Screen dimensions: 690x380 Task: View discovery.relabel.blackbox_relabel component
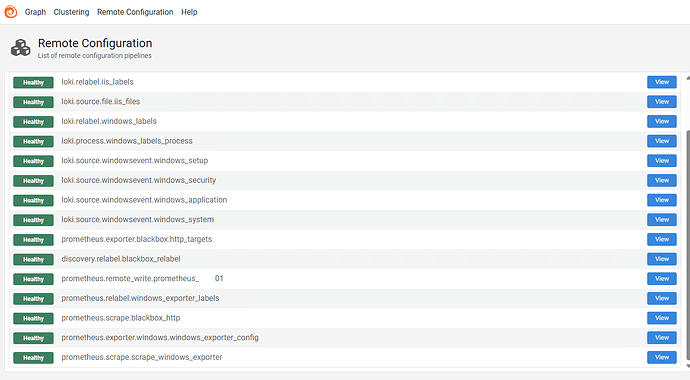click(662, 259)
